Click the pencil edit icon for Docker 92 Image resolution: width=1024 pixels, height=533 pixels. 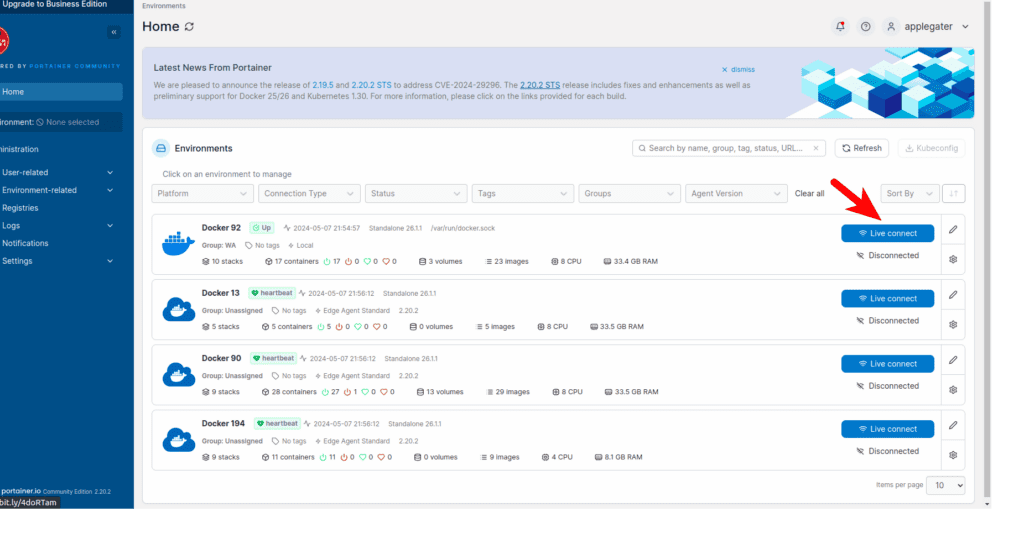(953, 230)
